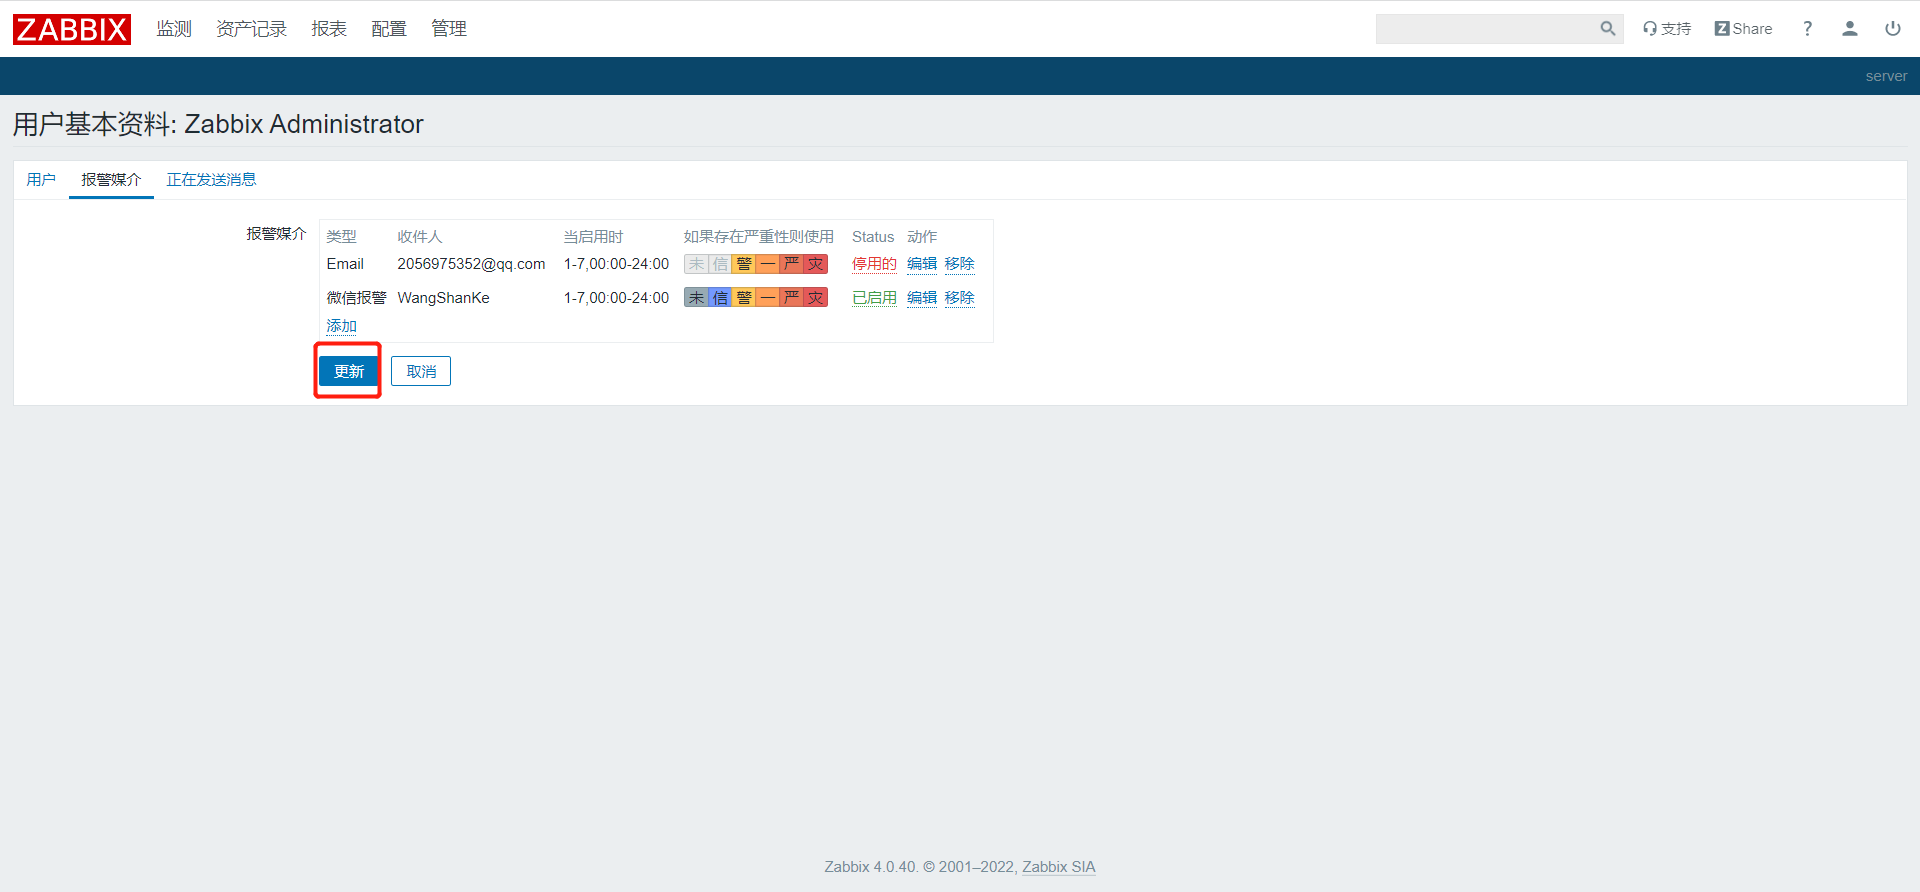
Task: Click the 动作 column header
Action: pos(922,237)
